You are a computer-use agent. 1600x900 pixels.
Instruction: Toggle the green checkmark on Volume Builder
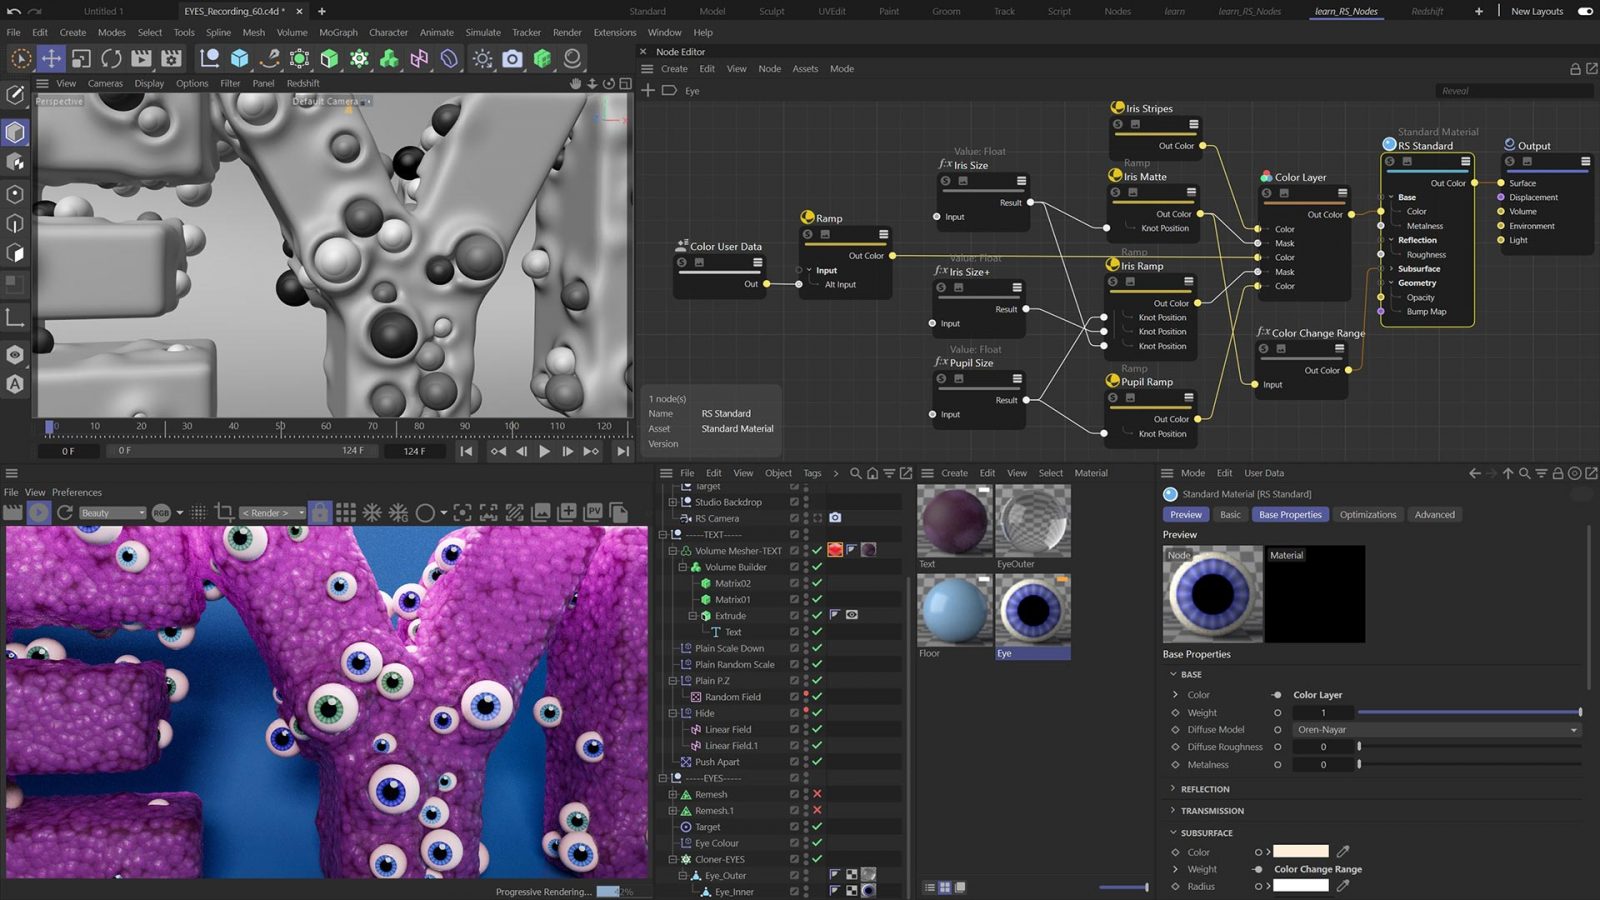[x=816, y=566]
